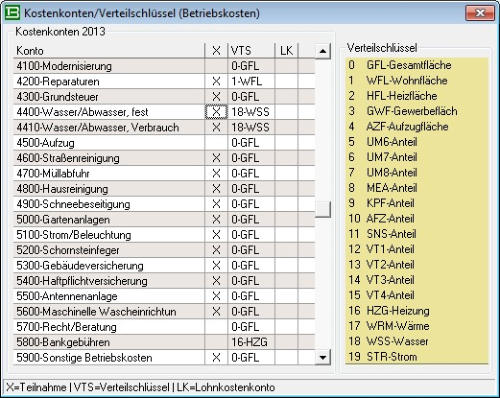Select account row 4700-Müllabfuhr
This screenshot has width=500, height=398.
[x=164, y=173]
